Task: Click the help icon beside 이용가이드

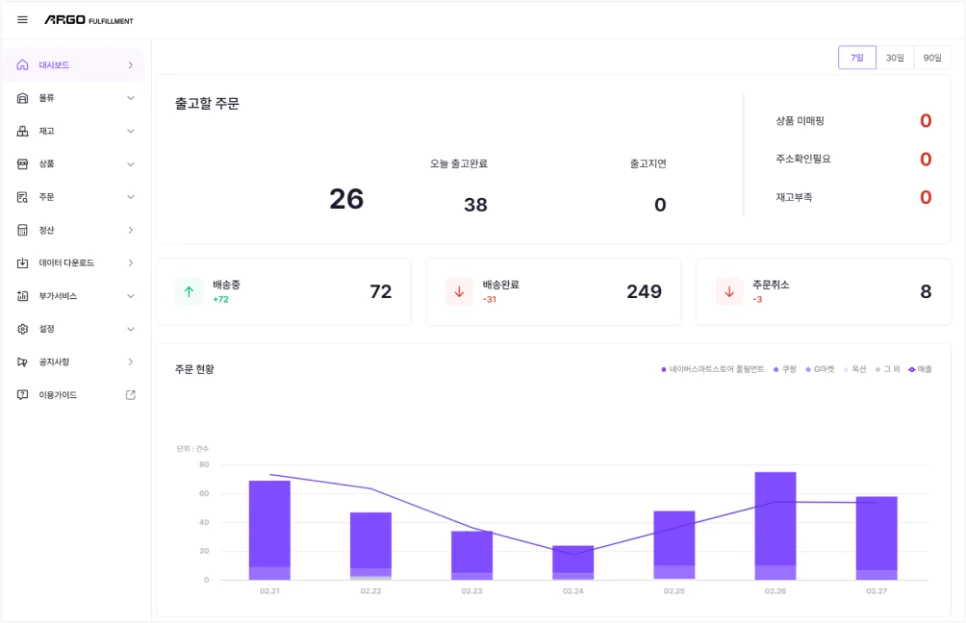Action: (x=22, y=395)
